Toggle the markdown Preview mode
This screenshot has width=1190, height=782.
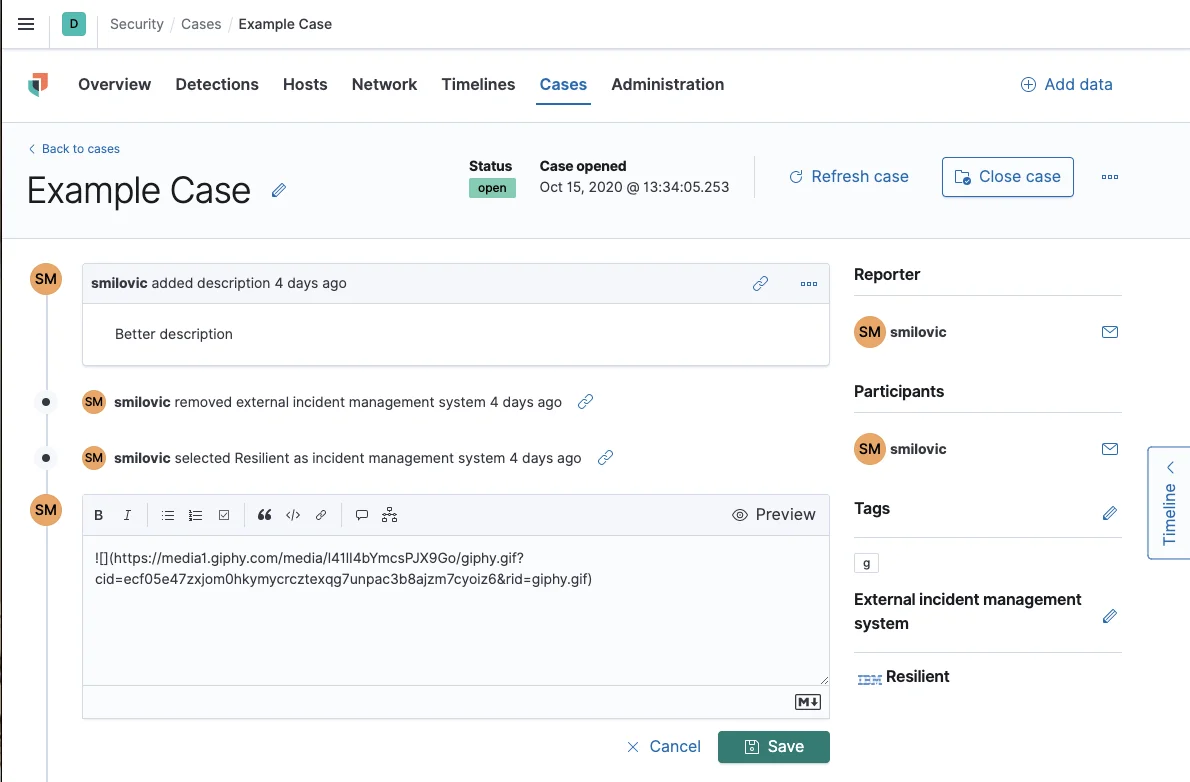(774, 515)
